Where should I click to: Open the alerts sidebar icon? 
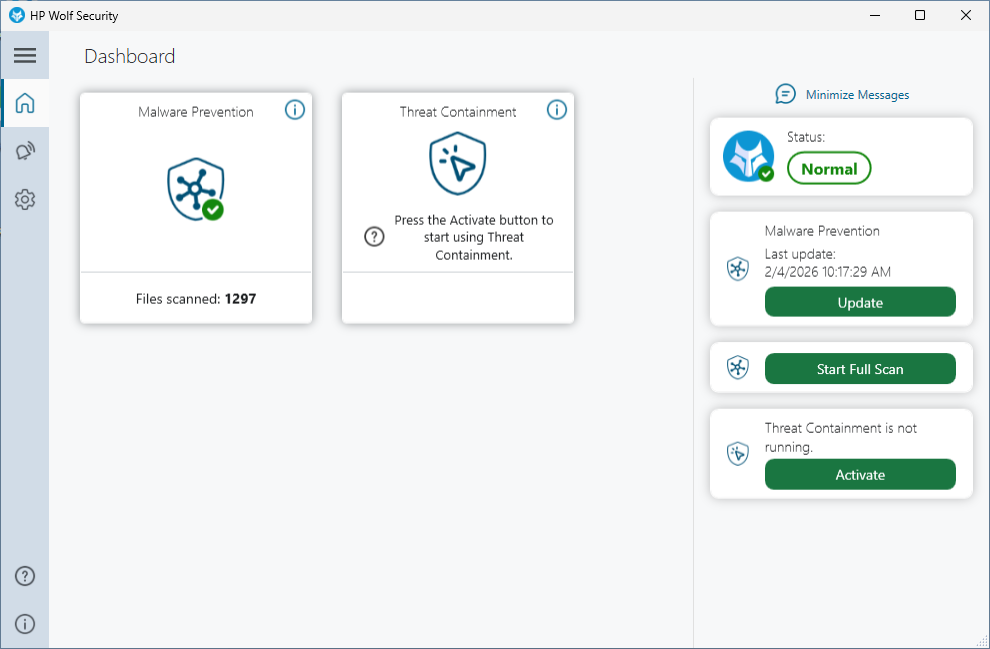pos(25,151)
